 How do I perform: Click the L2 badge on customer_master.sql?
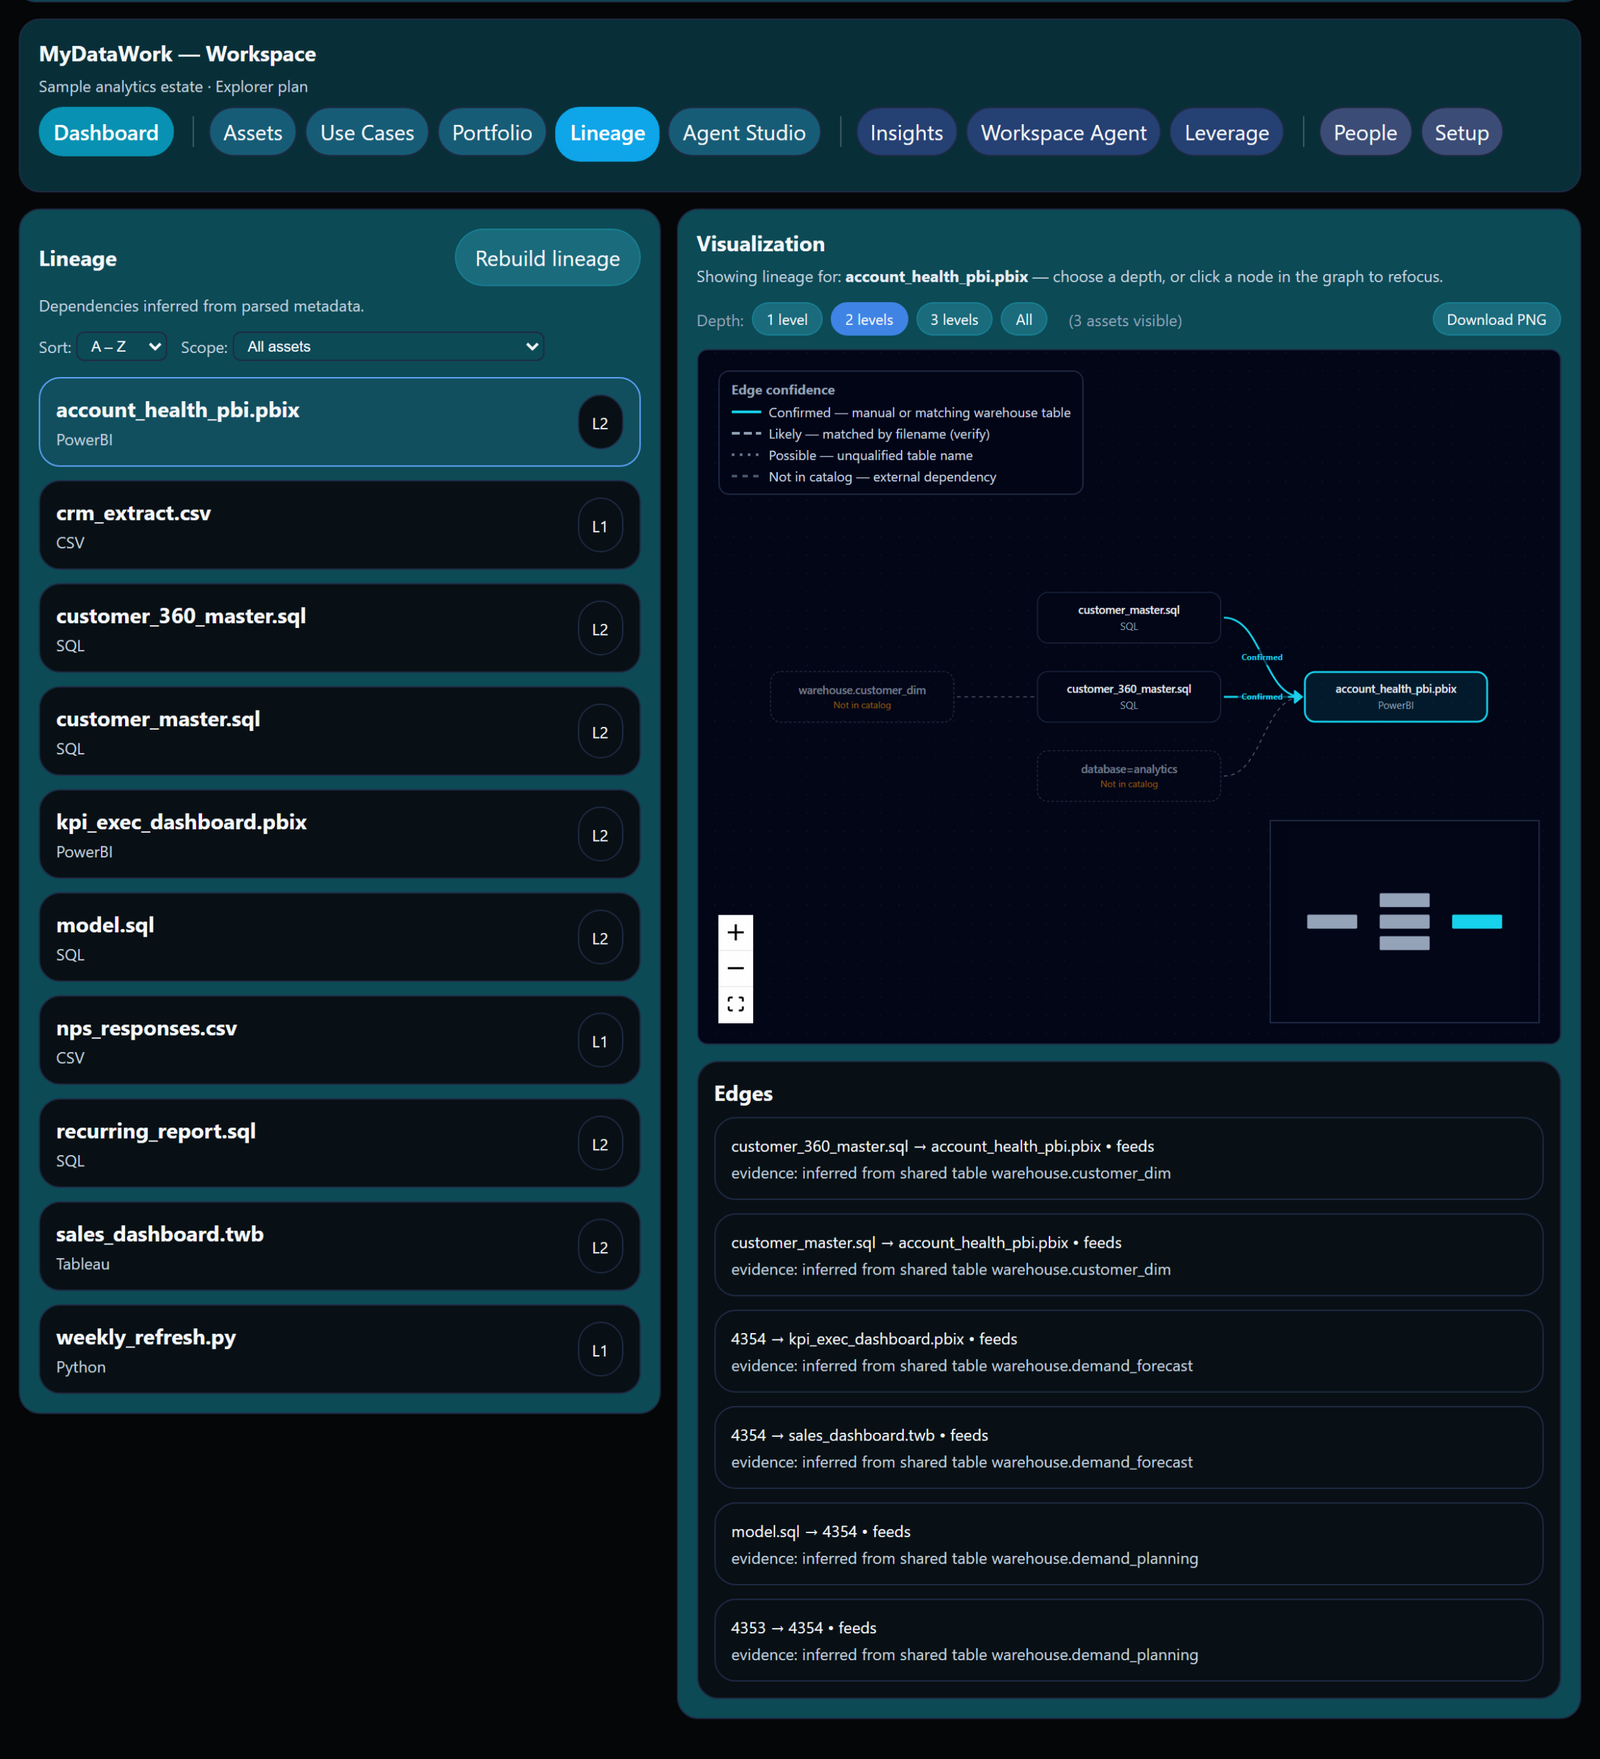(600, 732)
